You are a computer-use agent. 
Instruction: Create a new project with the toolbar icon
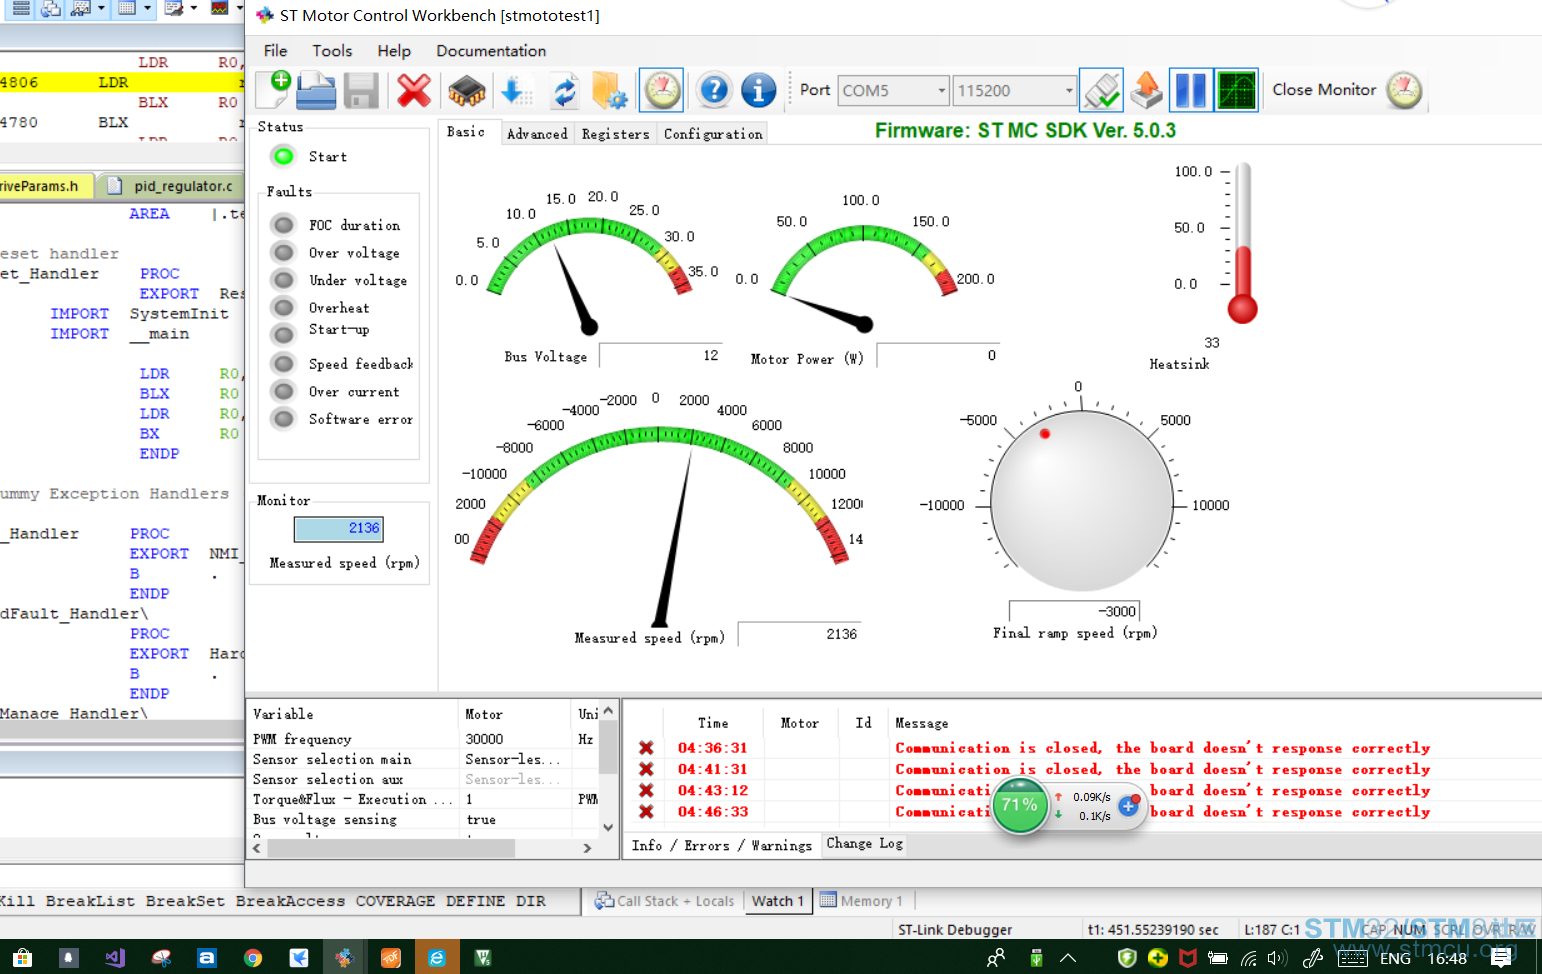pyautogui.click(x=273, y=90)
